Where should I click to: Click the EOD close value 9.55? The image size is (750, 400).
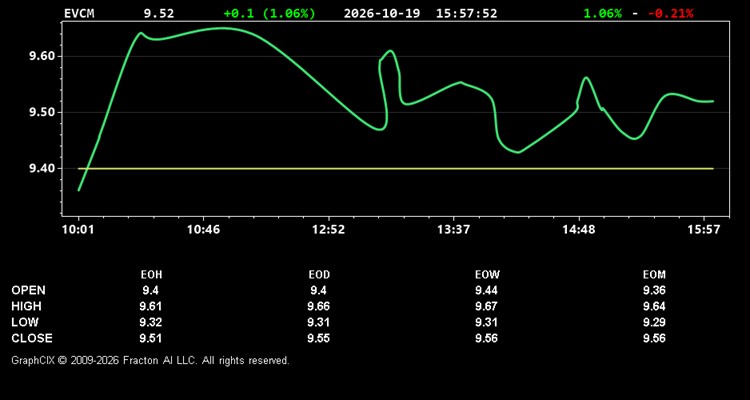319,338
